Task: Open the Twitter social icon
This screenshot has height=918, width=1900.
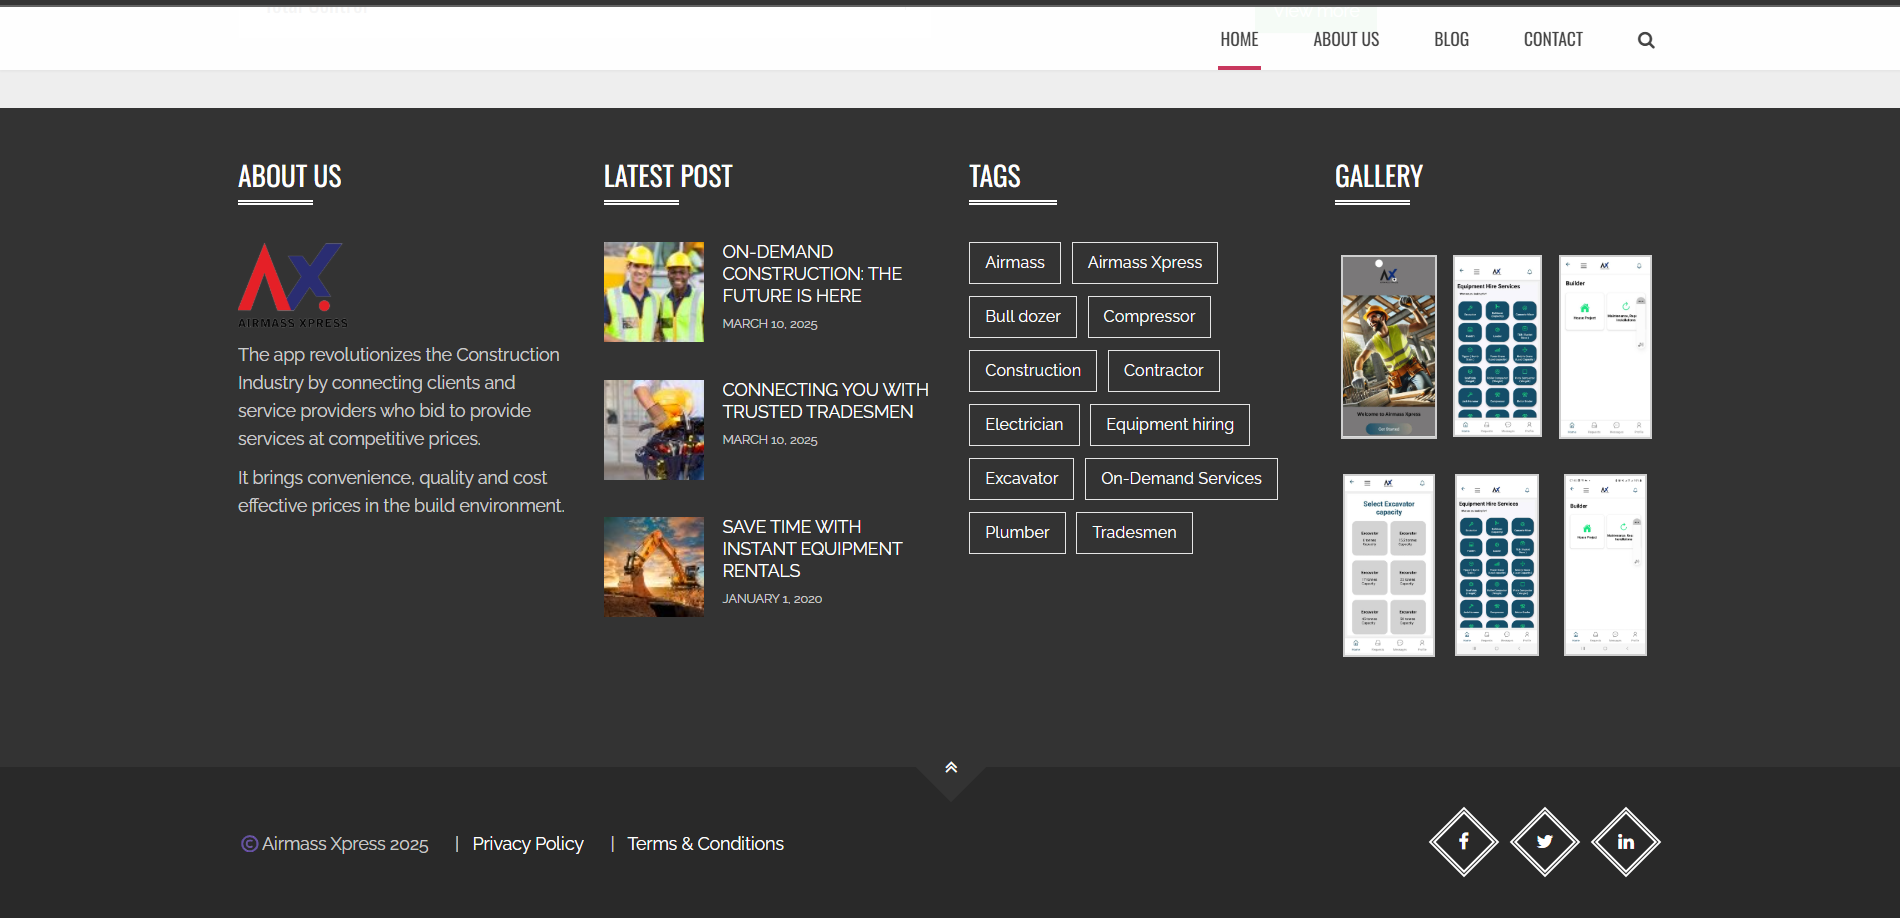Action: coord(1544,842)
